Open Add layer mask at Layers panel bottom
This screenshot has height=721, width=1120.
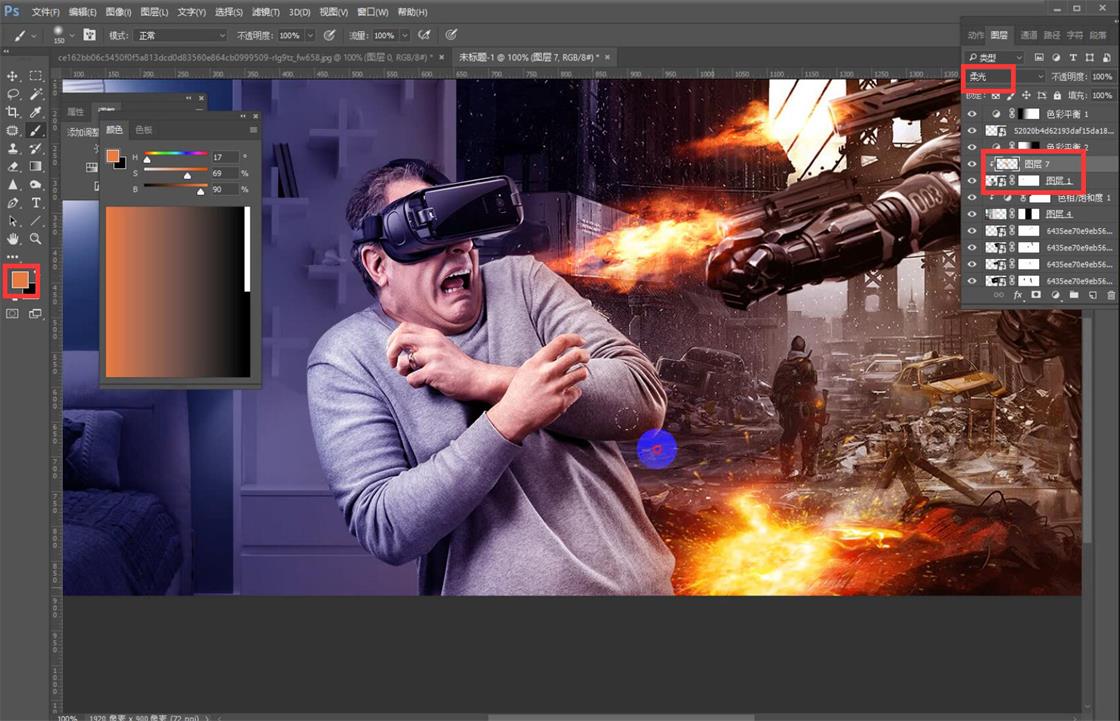[1036, 294]
